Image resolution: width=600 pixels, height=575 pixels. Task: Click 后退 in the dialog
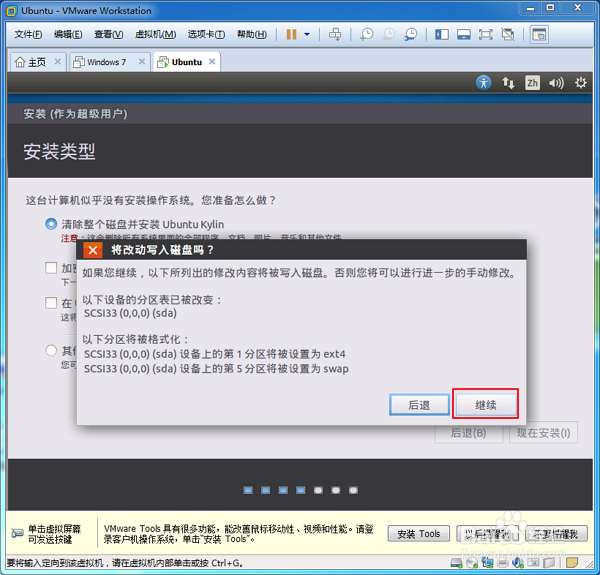point(419,405)
